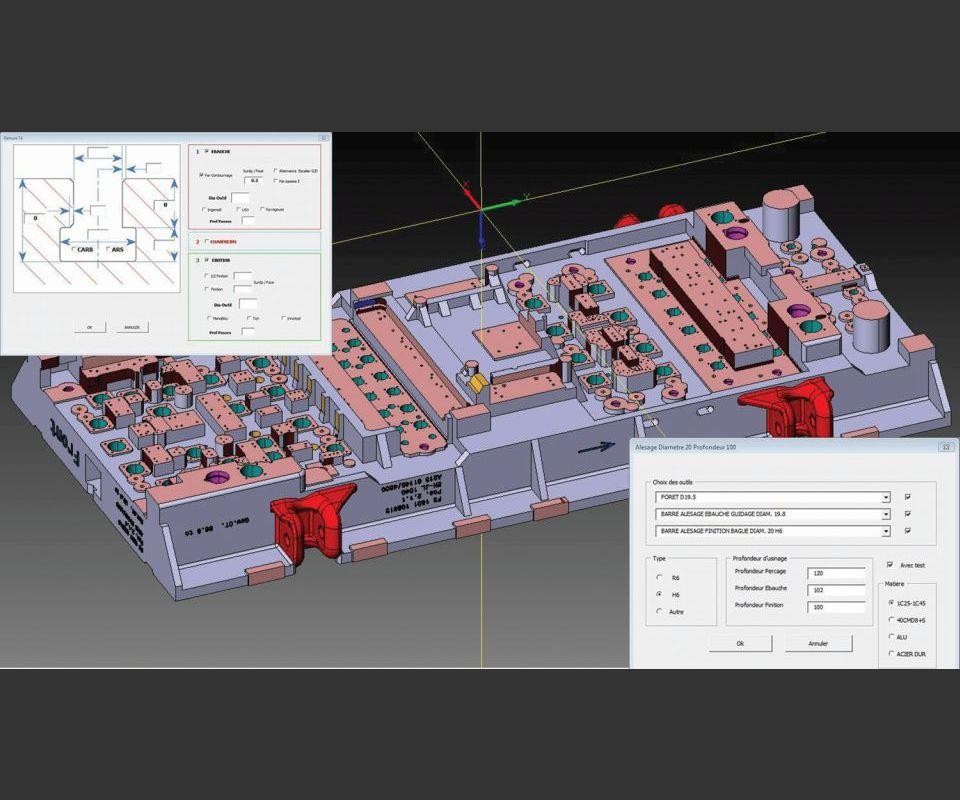
Task: Click the Dia Outil field in EBAUCHE section
Action: [240, 198]
